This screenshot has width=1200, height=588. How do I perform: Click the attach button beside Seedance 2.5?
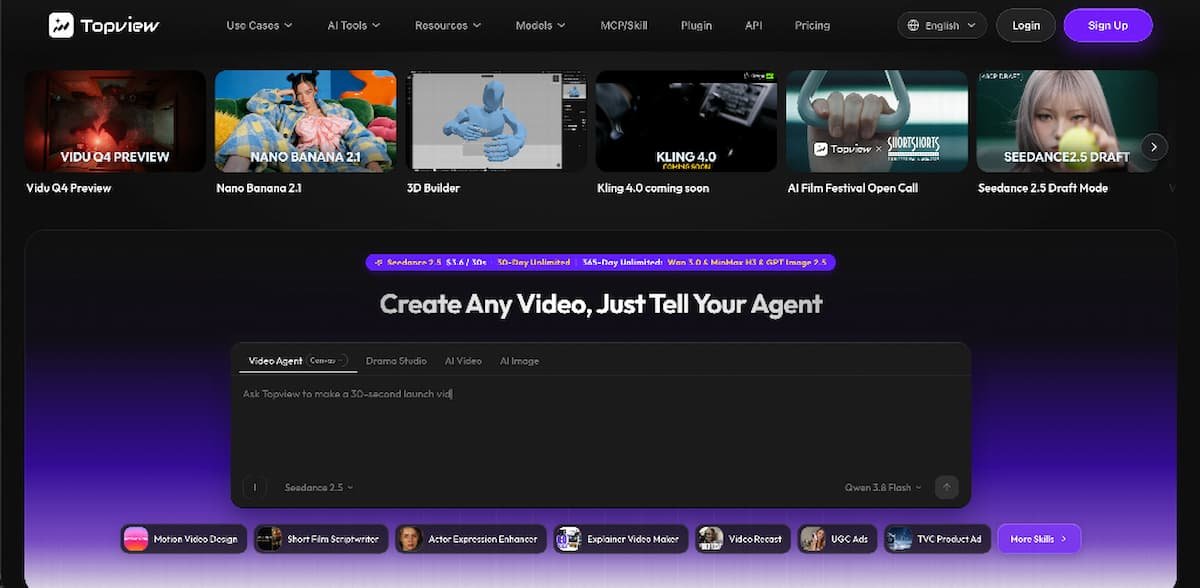(254, 487)
